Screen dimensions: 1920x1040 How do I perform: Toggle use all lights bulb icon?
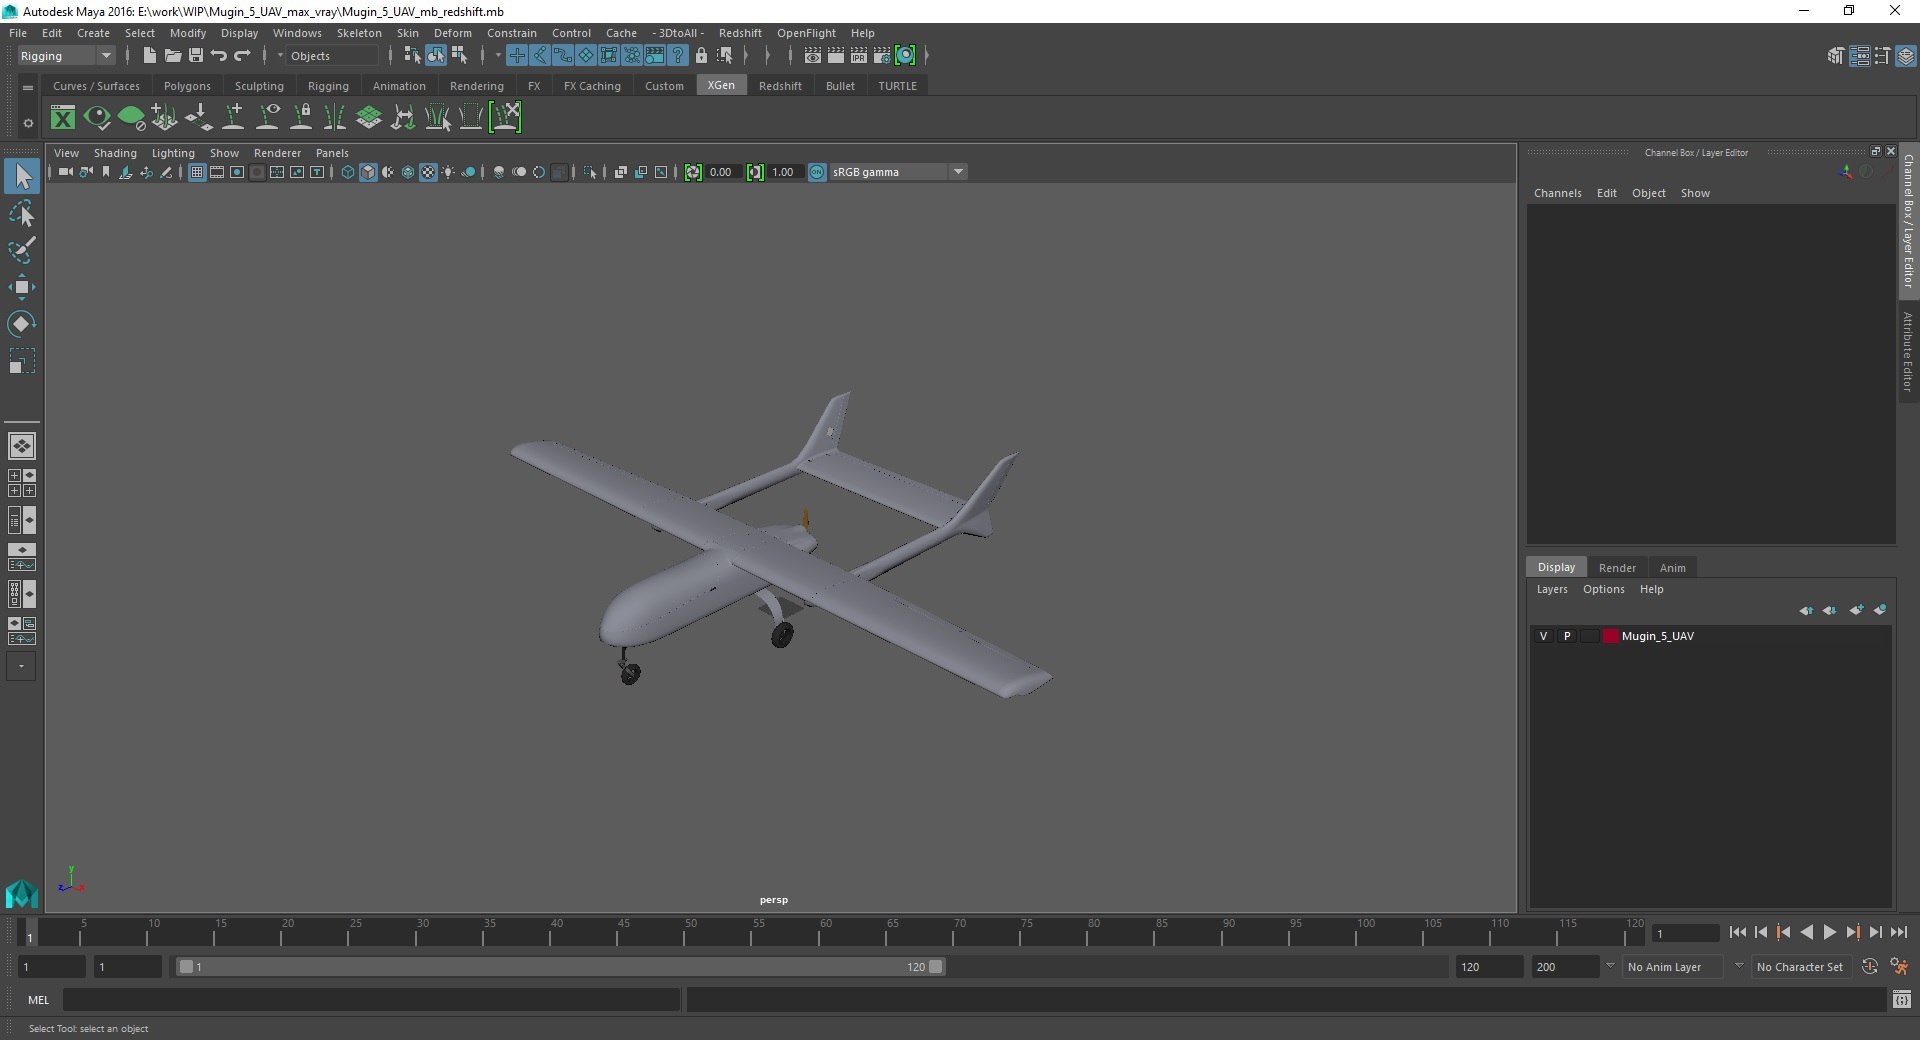coord(448,172)
